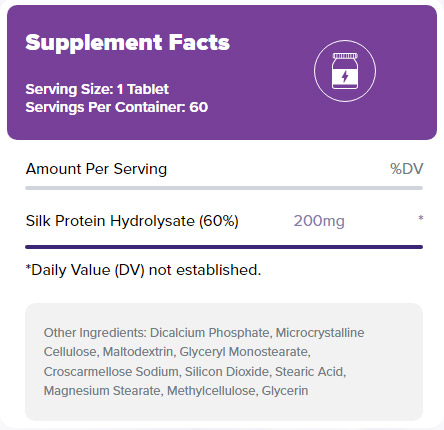
Task: Click Glyceryl Monostearate ingredient text
Action: coord(245,352)
